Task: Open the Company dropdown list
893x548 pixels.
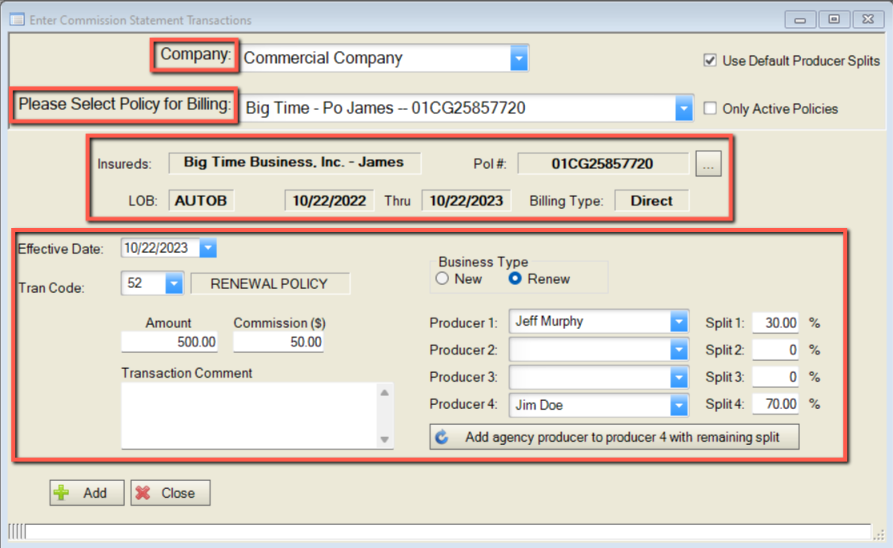Action: 519,59
